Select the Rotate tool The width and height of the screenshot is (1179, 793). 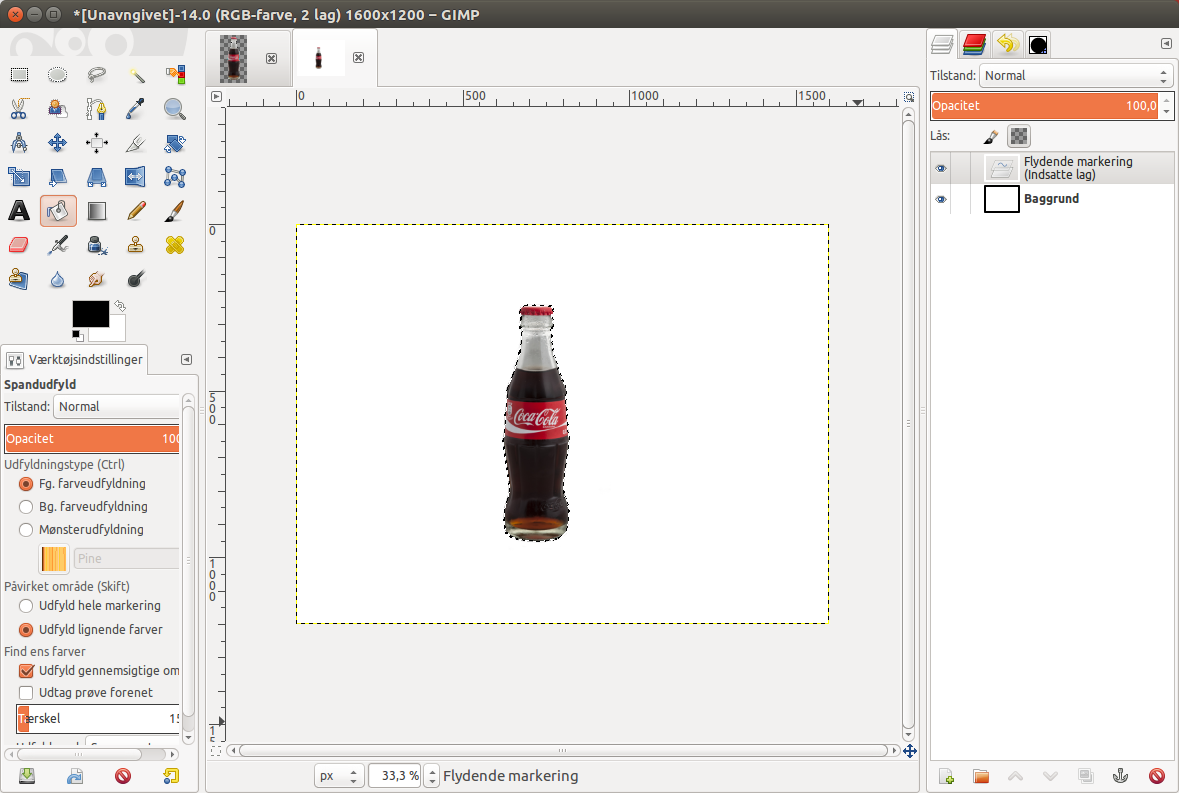pyautogui.click(x=175, y=143)
